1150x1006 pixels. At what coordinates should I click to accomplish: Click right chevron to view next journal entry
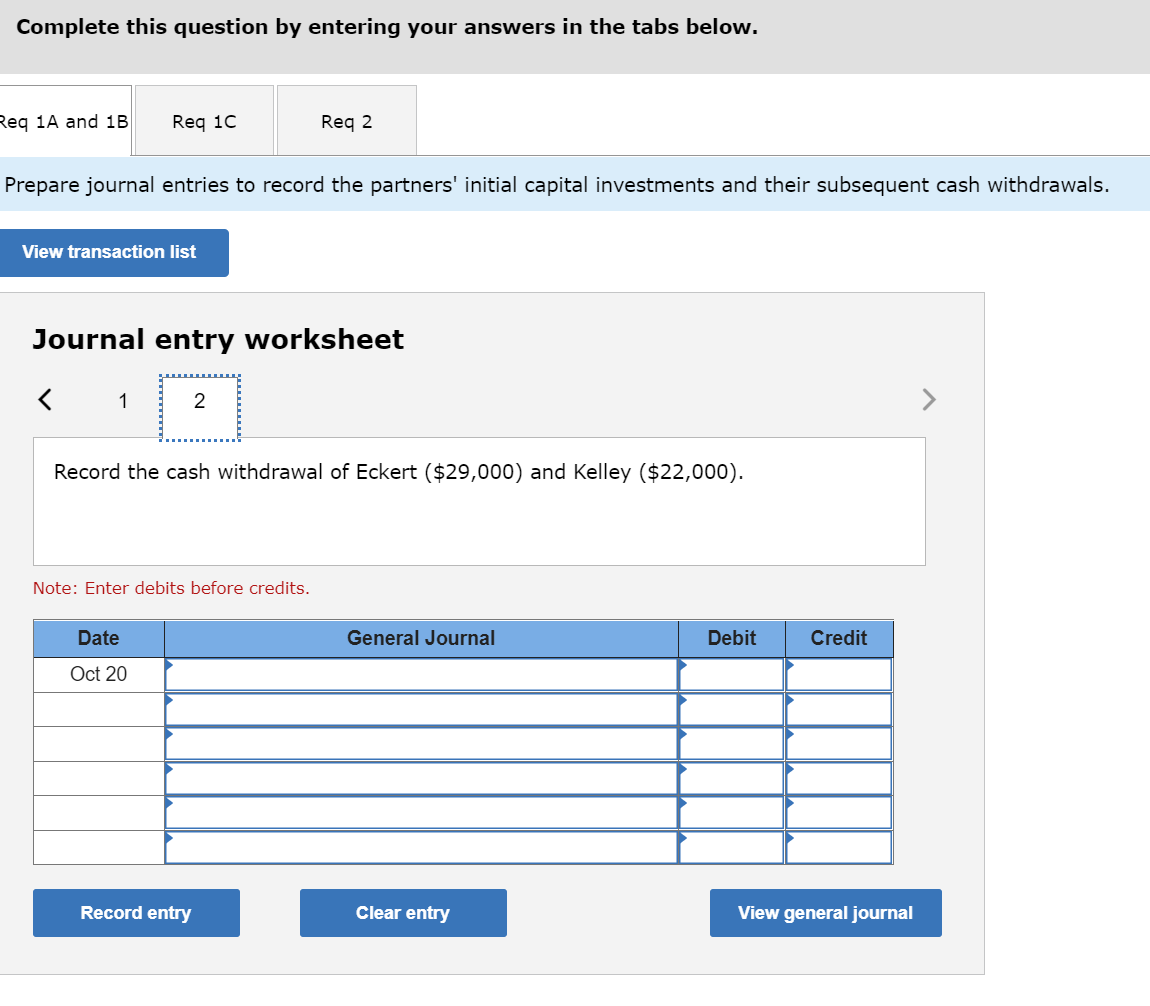(928, 399)
